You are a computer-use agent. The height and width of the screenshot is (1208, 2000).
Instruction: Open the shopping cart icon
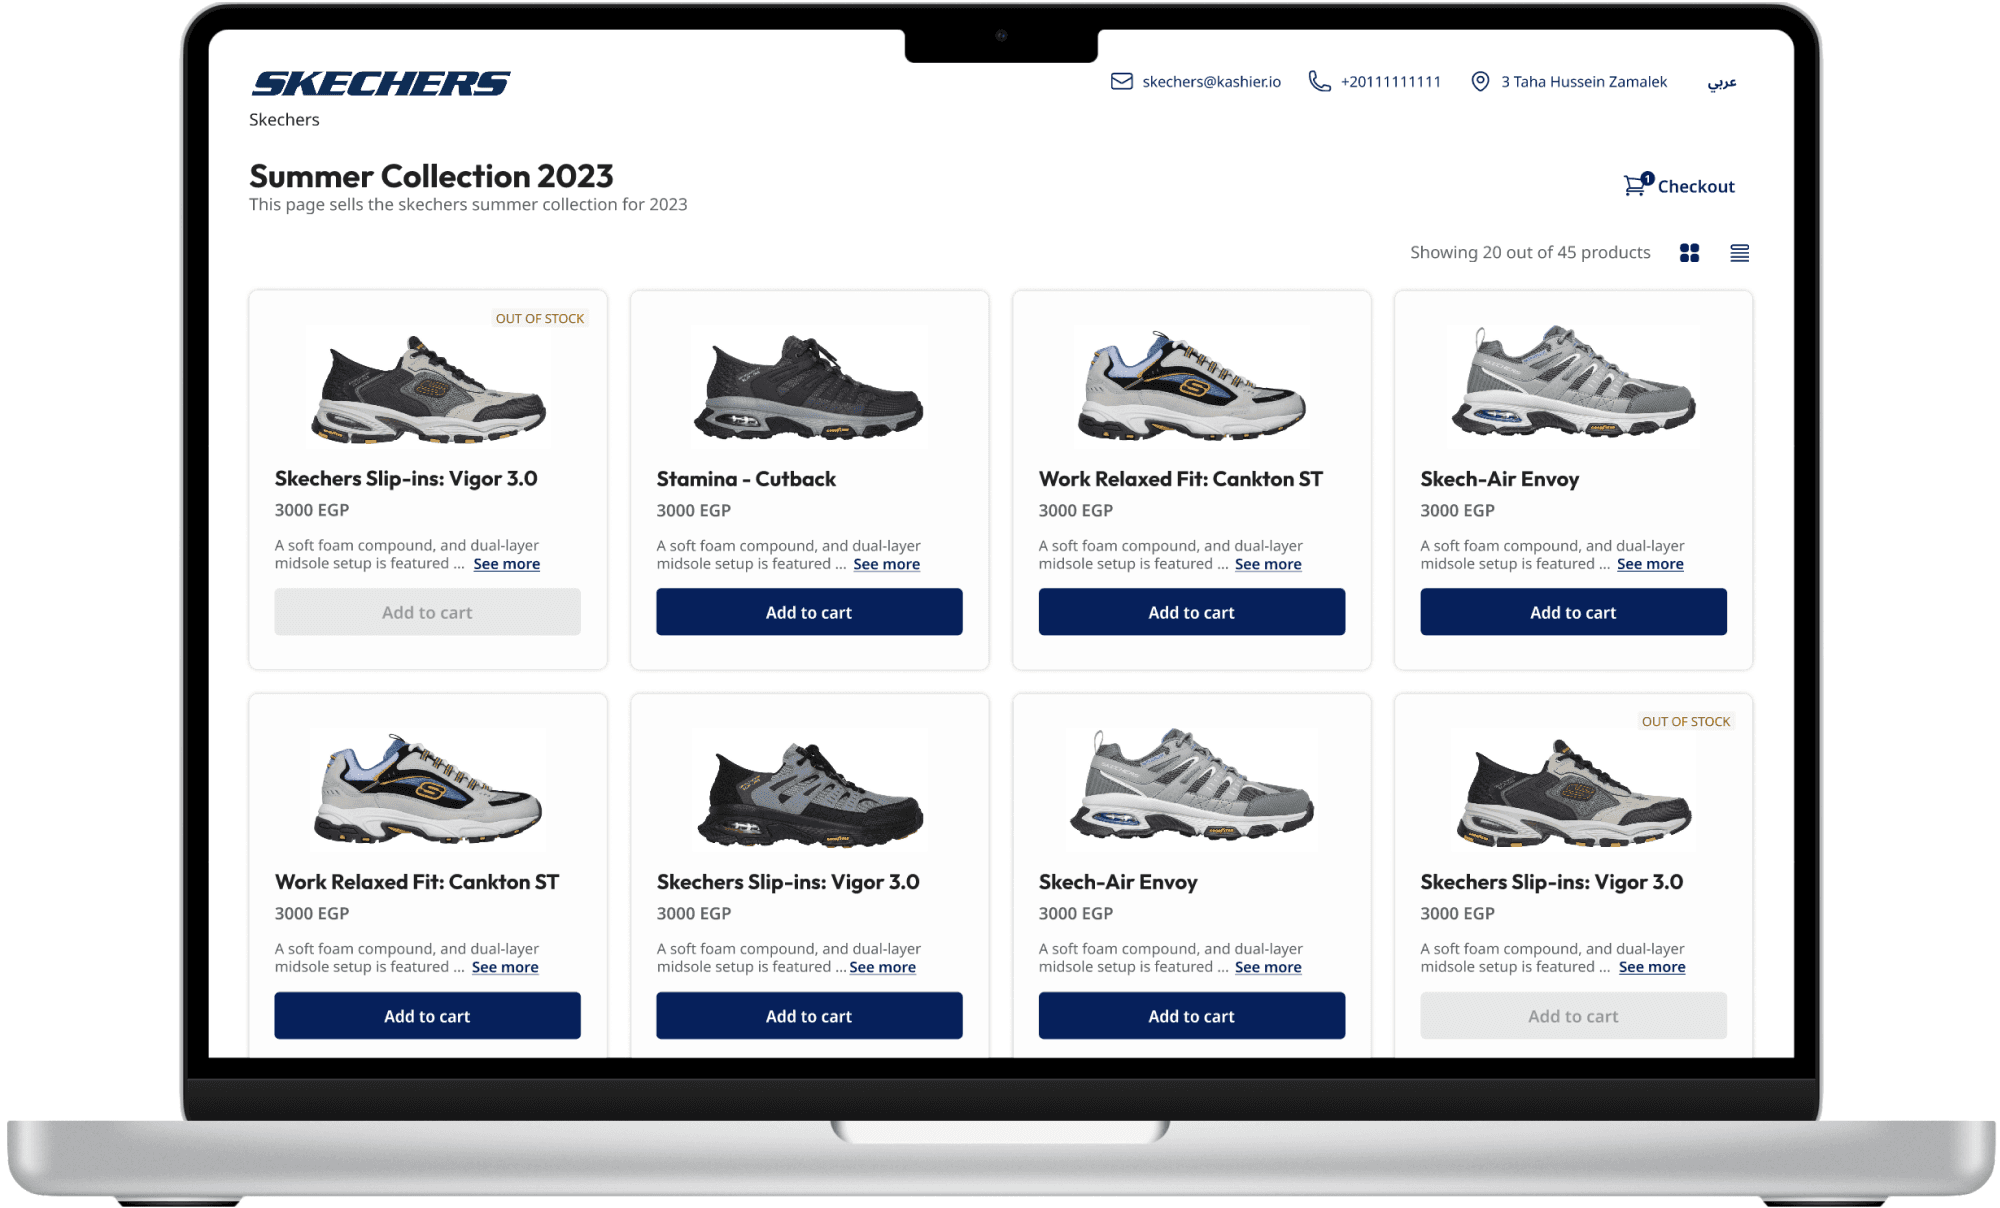coord(1636,185)
